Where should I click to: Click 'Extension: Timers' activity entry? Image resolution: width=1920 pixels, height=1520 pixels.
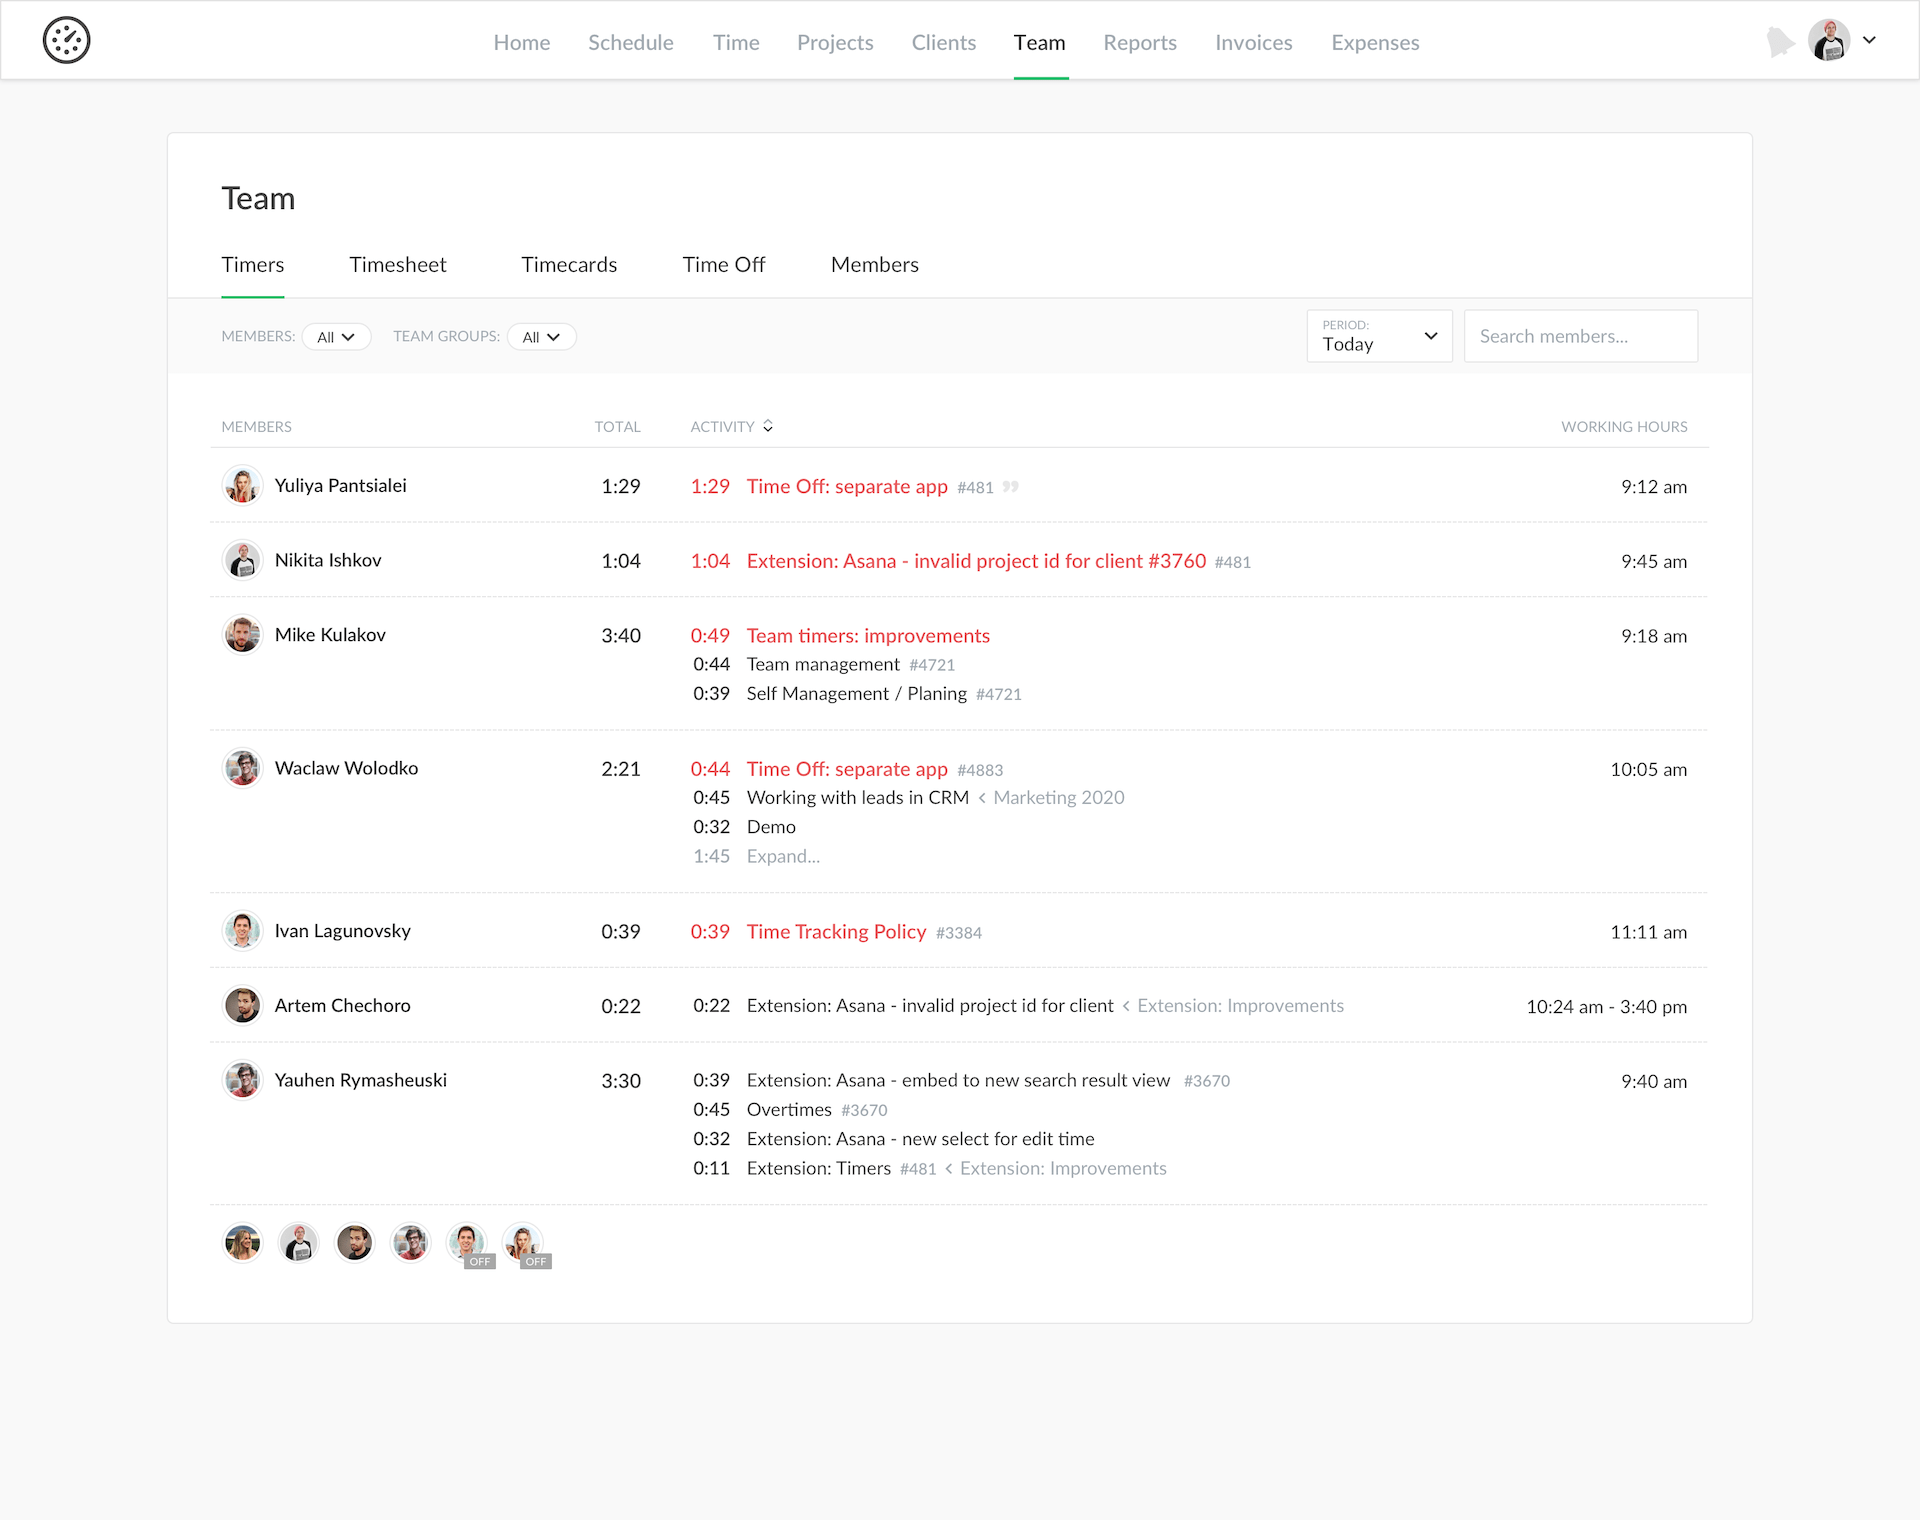coord(819,1169)
